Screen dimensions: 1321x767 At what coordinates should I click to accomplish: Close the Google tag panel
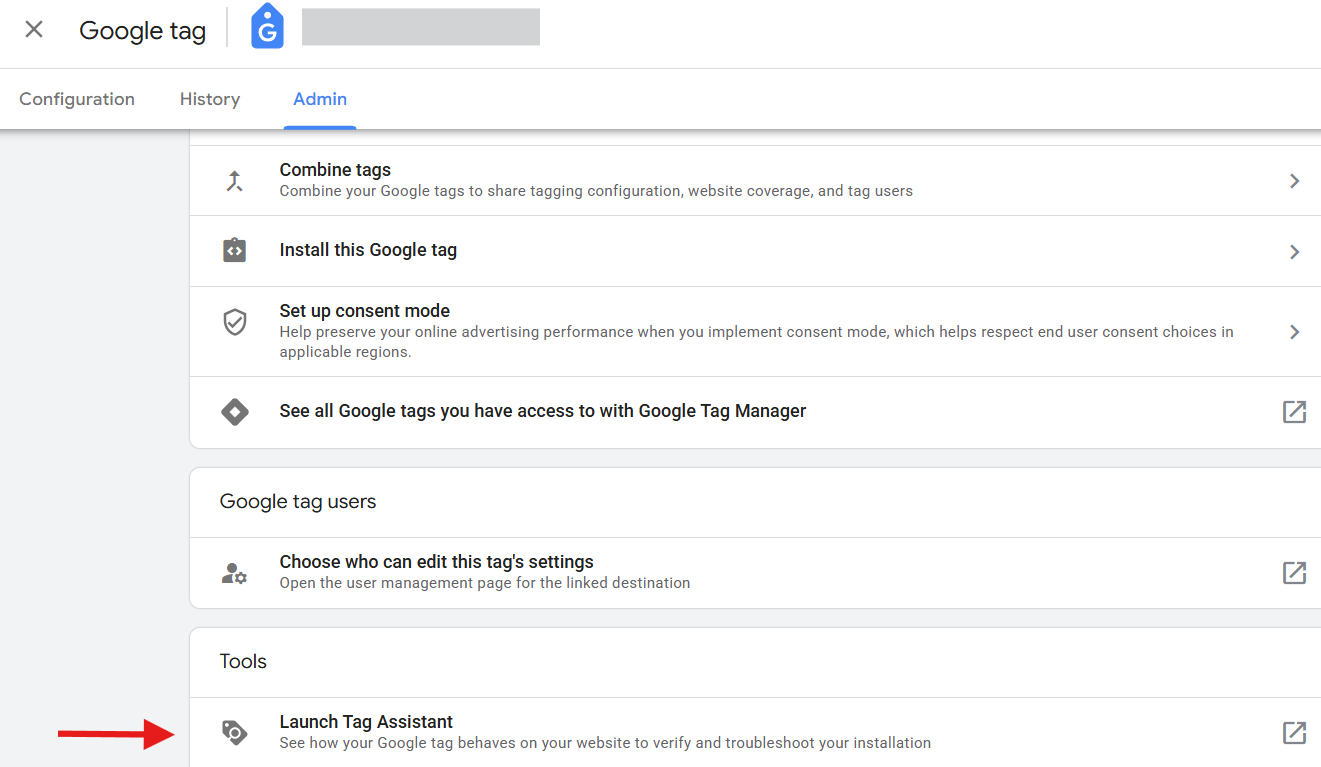(x=34, y=30)
